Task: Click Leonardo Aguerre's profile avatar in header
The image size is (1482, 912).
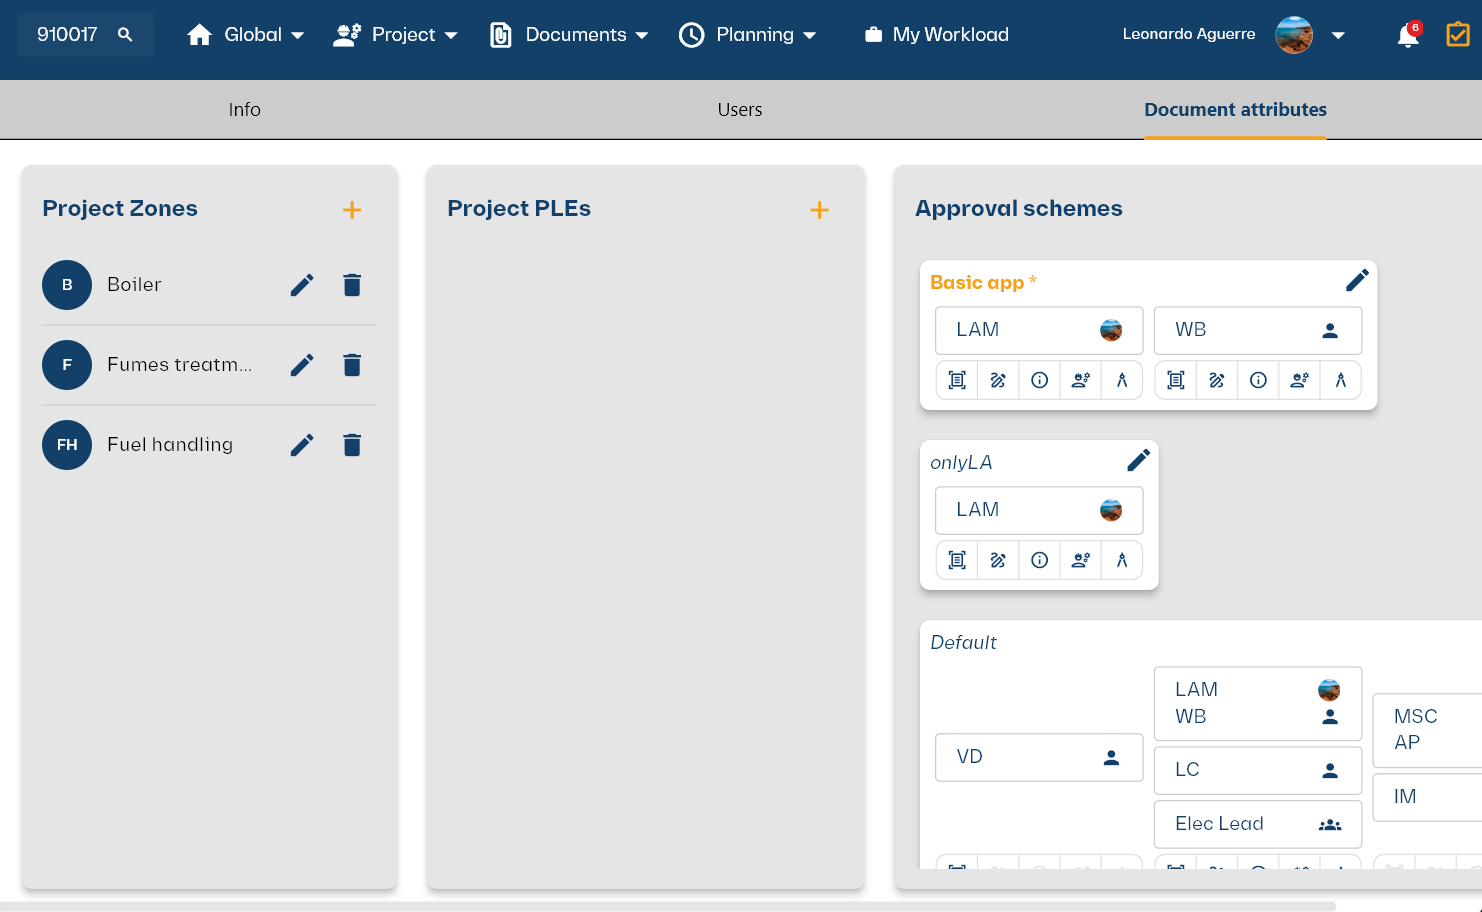Action: pyautogui.click(x=1294, y=35)
